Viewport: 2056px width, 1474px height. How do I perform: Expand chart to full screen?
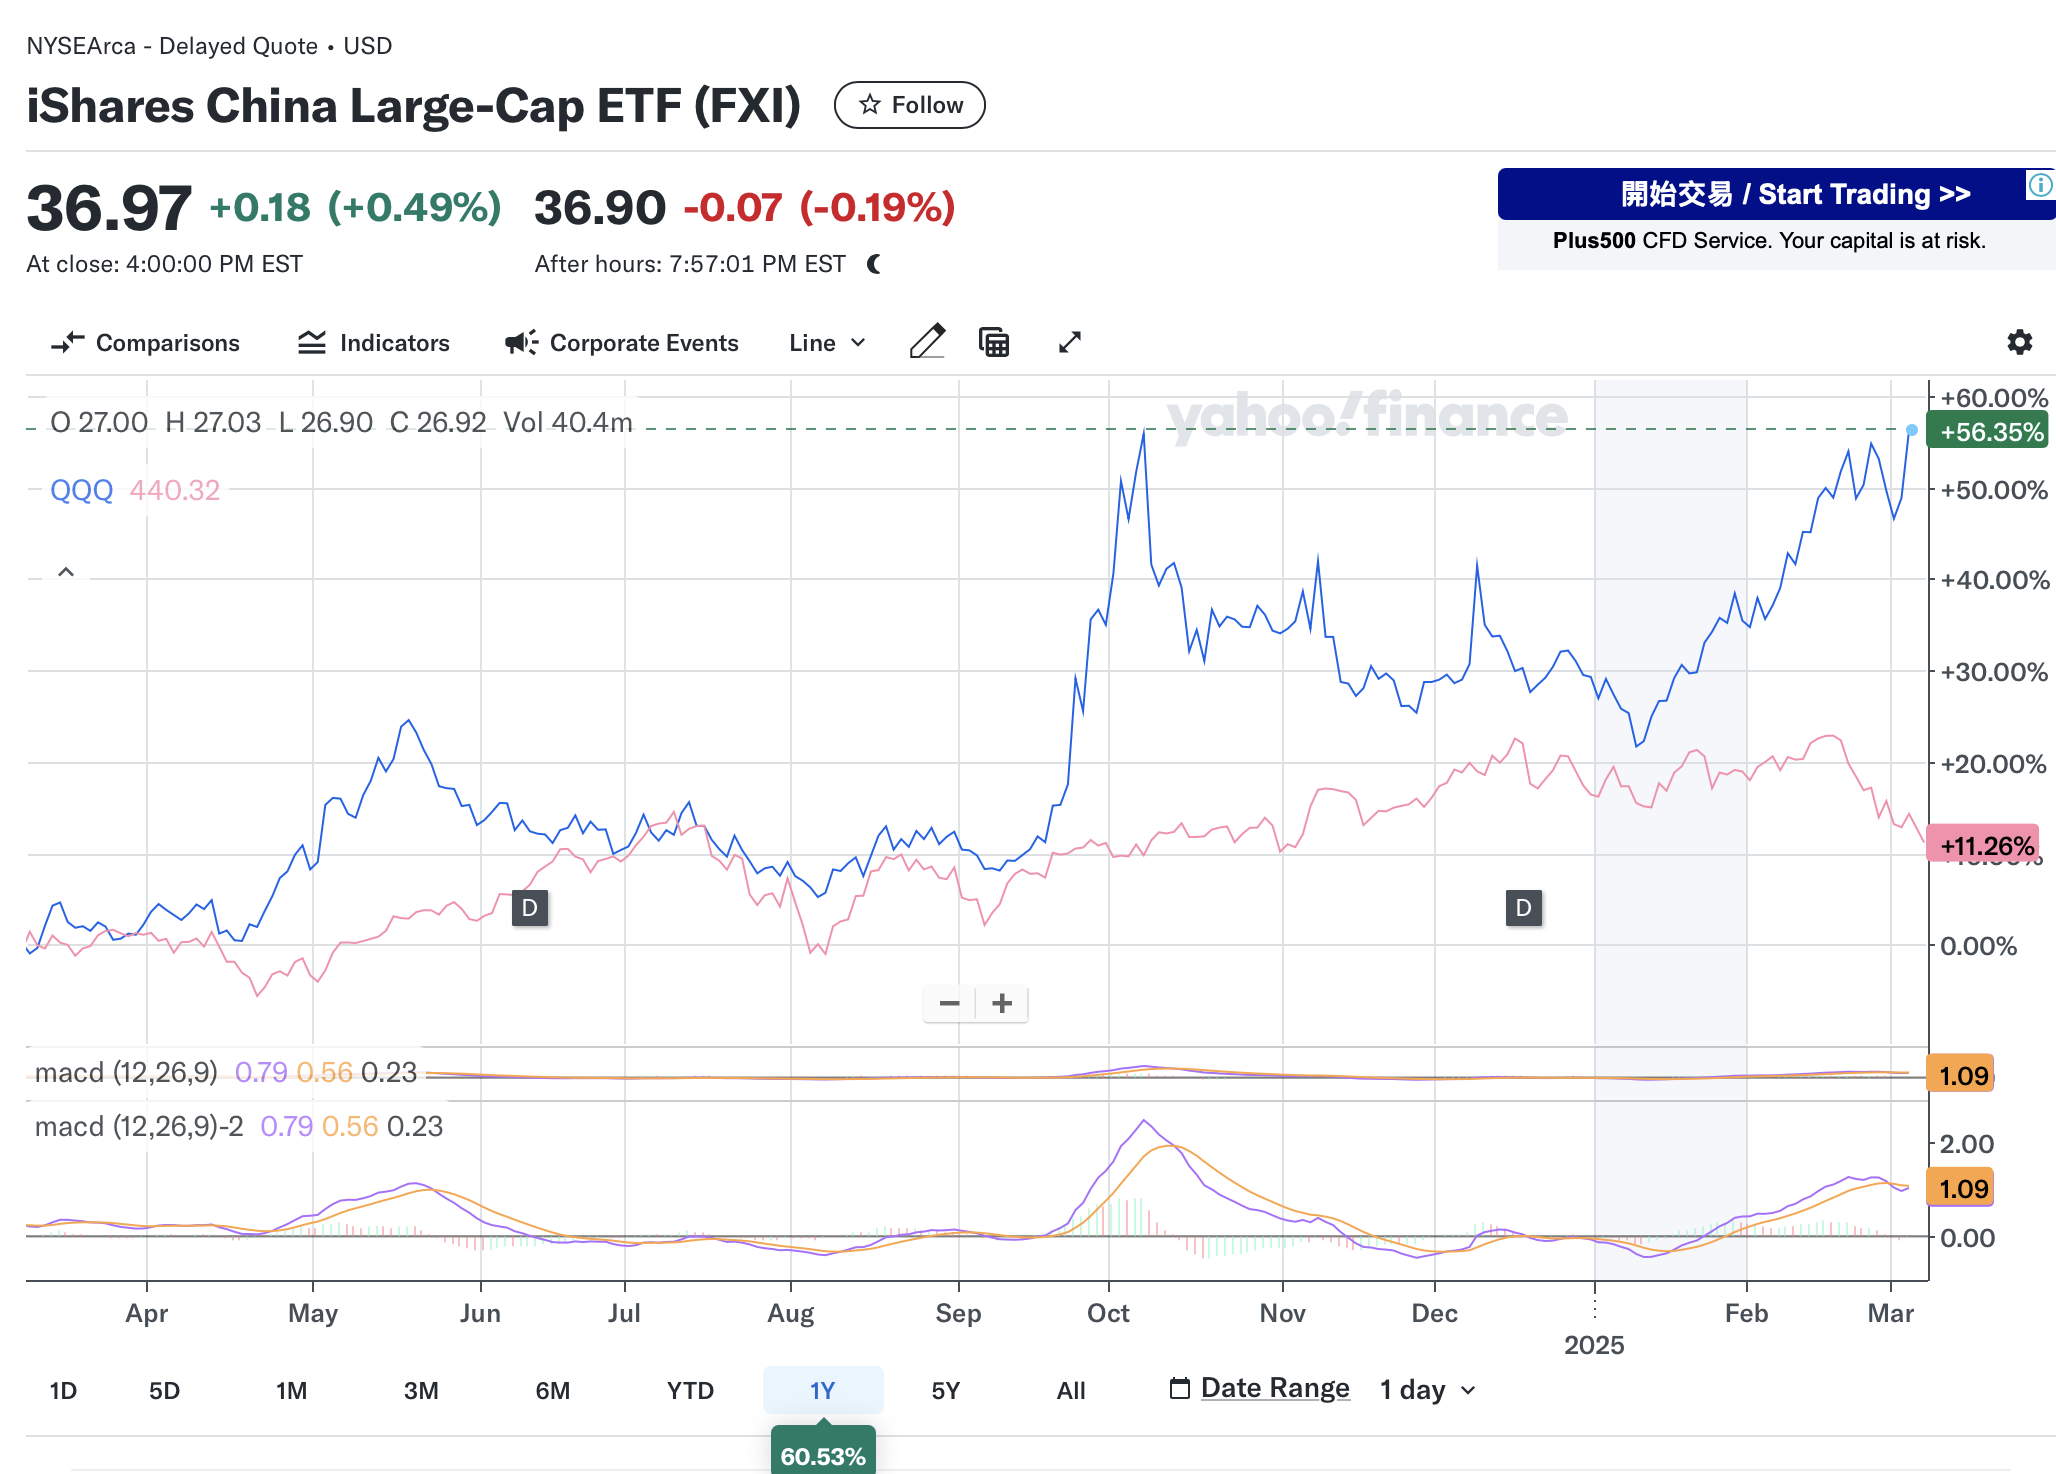(1069, 342)
